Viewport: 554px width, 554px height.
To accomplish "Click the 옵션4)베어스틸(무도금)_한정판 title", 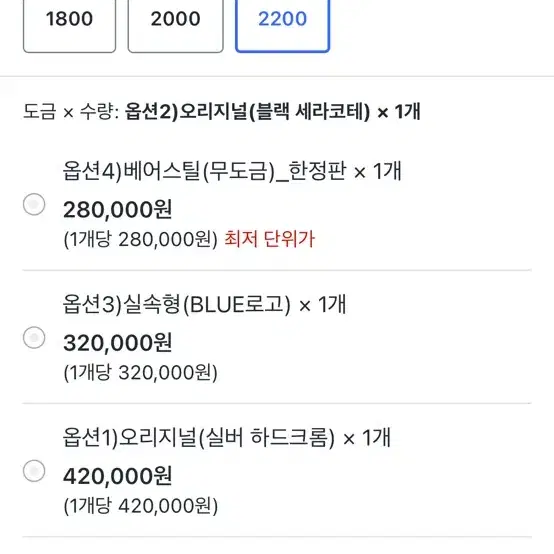I will point(203,171).
